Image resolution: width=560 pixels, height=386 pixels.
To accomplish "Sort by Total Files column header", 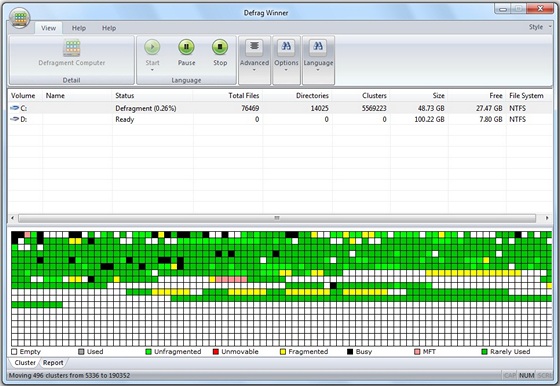I will (x=244, y=96).
